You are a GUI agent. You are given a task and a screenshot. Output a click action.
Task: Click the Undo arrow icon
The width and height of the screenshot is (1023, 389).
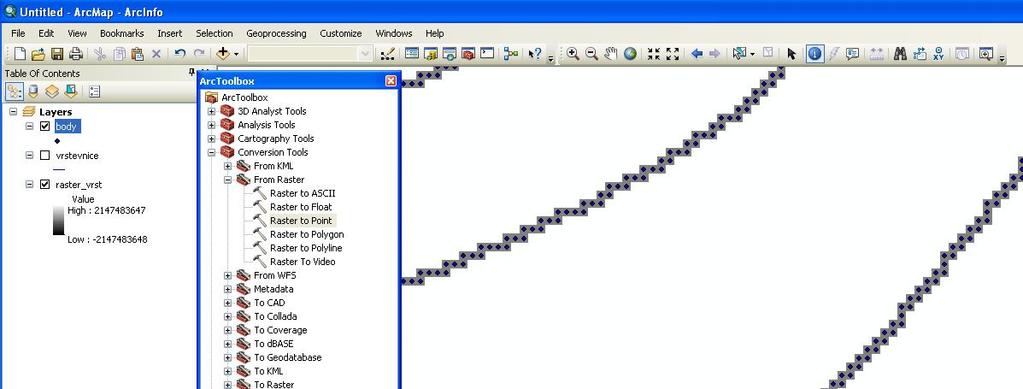pos(180,54)
